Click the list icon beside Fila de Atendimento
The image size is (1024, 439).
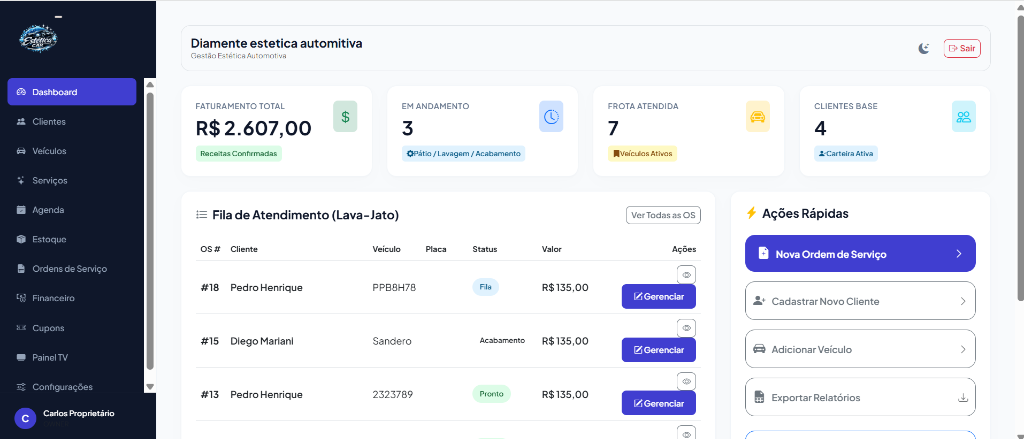[x=201, y=214]
